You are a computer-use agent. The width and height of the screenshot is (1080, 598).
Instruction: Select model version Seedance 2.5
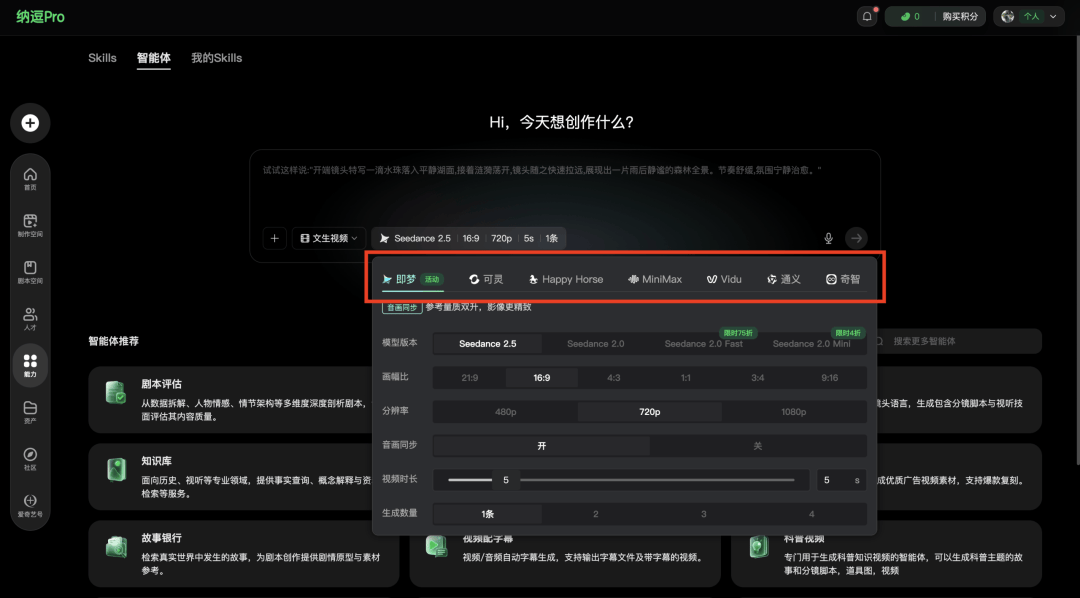point(488,344)
